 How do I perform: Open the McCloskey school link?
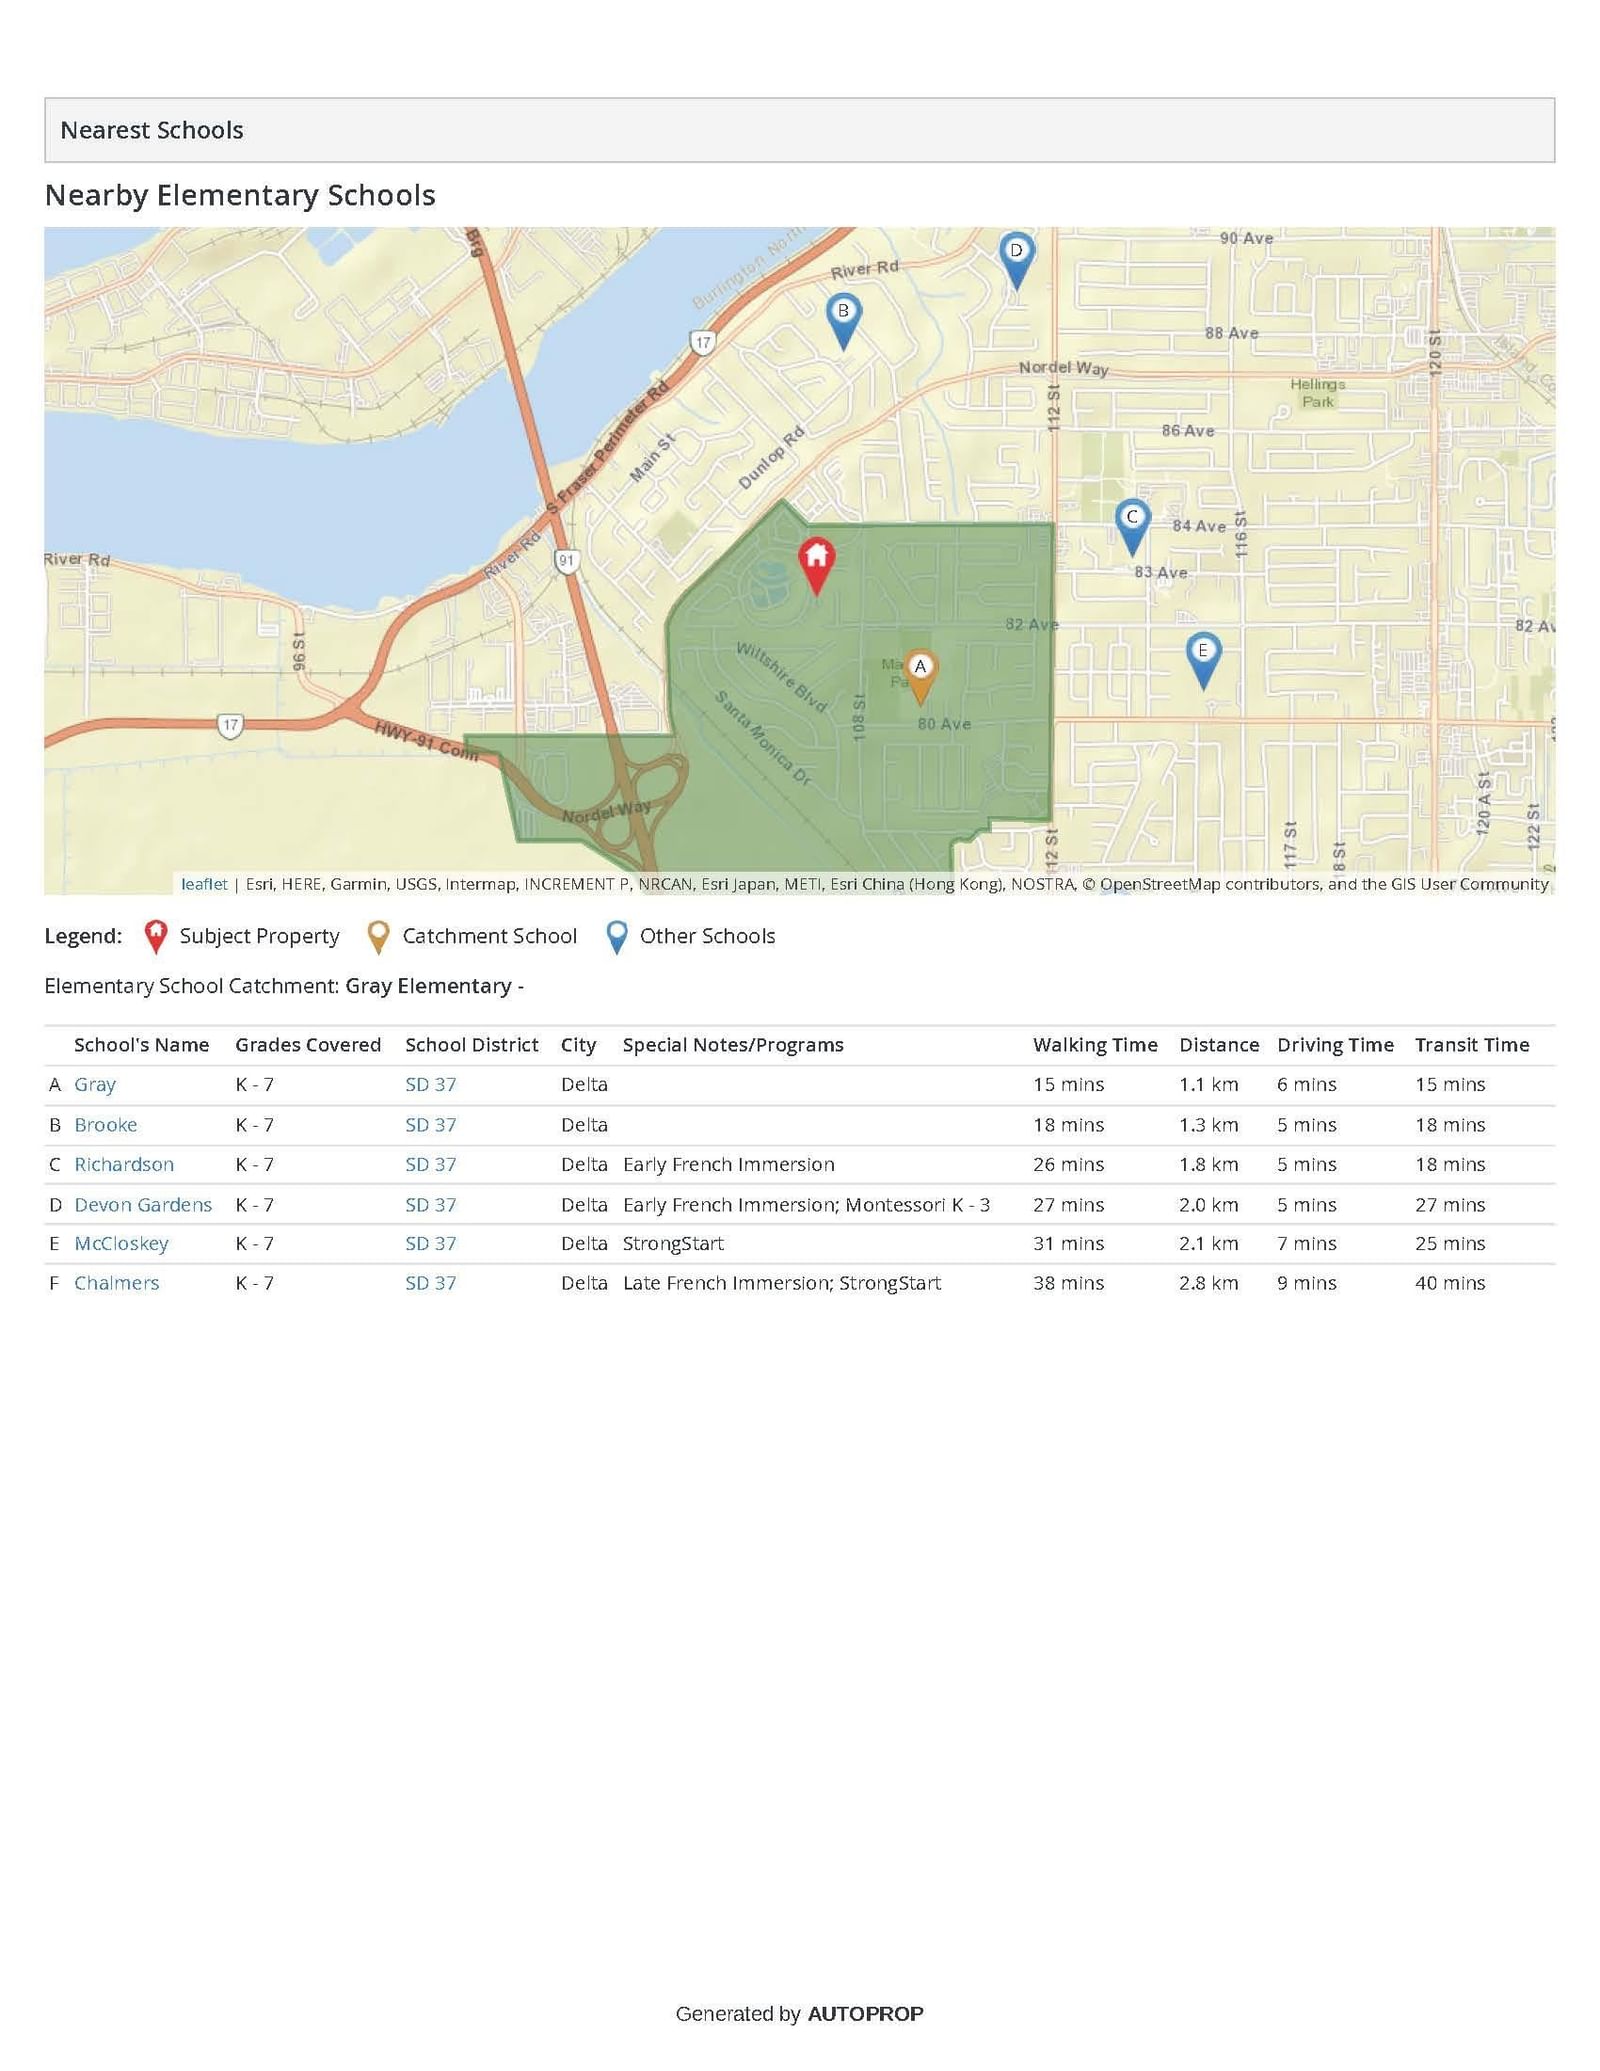click(x=121, y=1243)
